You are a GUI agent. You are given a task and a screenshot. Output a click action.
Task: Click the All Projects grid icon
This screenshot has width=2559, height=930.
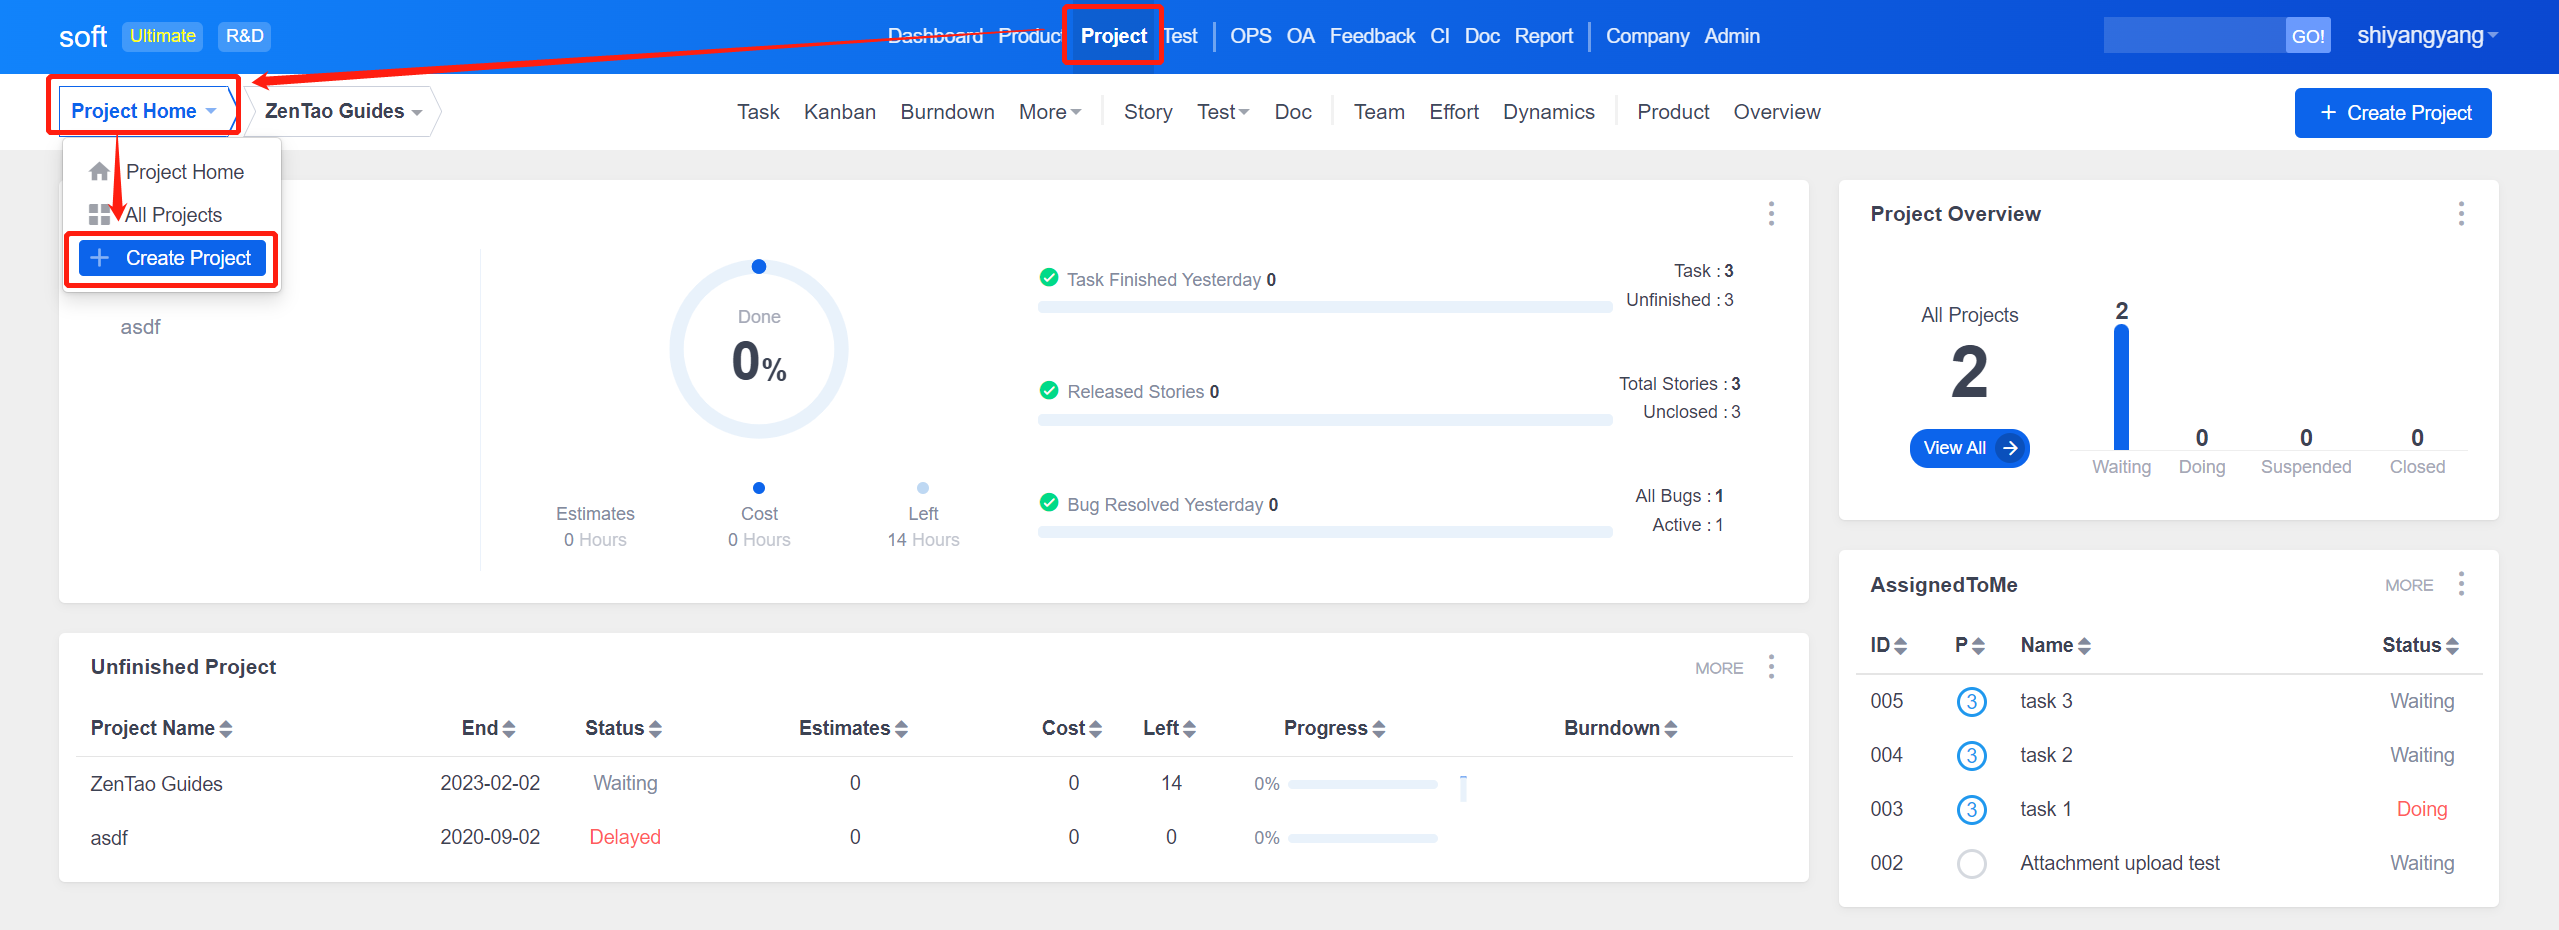tap(99, 215)
